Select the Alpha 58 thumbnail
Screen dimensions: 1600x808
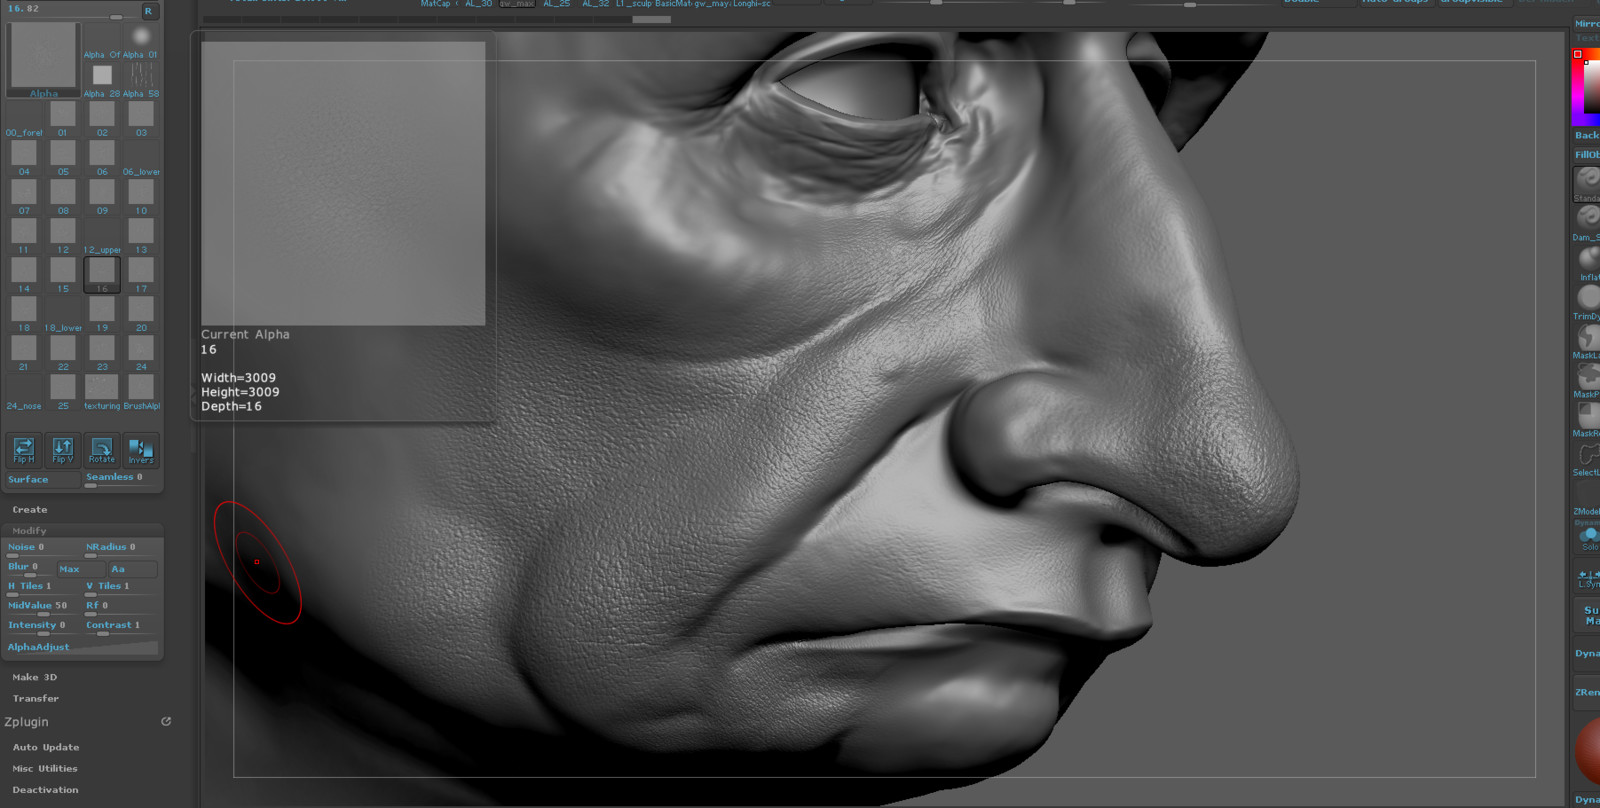pos(141,80)
